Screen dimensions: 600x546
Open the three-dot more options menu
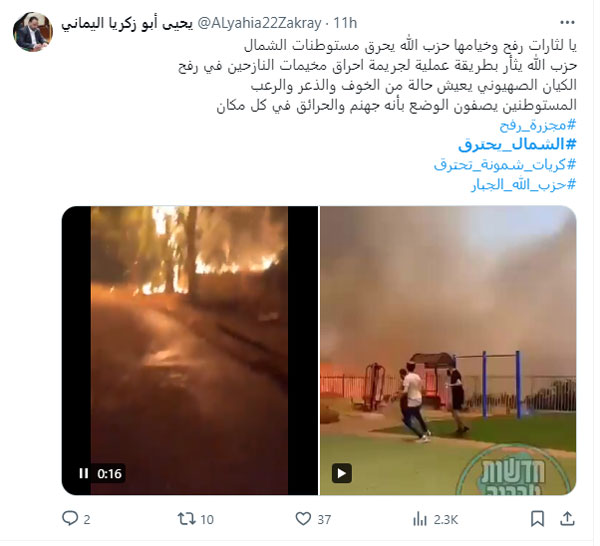567,23
